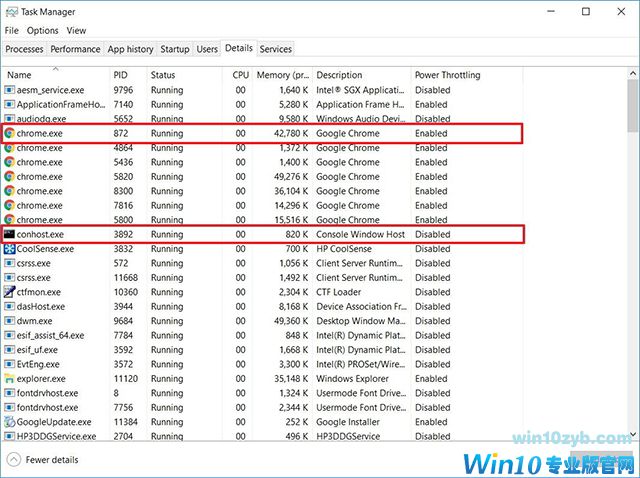Click the Task Manager title bar icon
This screenshot has width=640, height=478.
11,12
